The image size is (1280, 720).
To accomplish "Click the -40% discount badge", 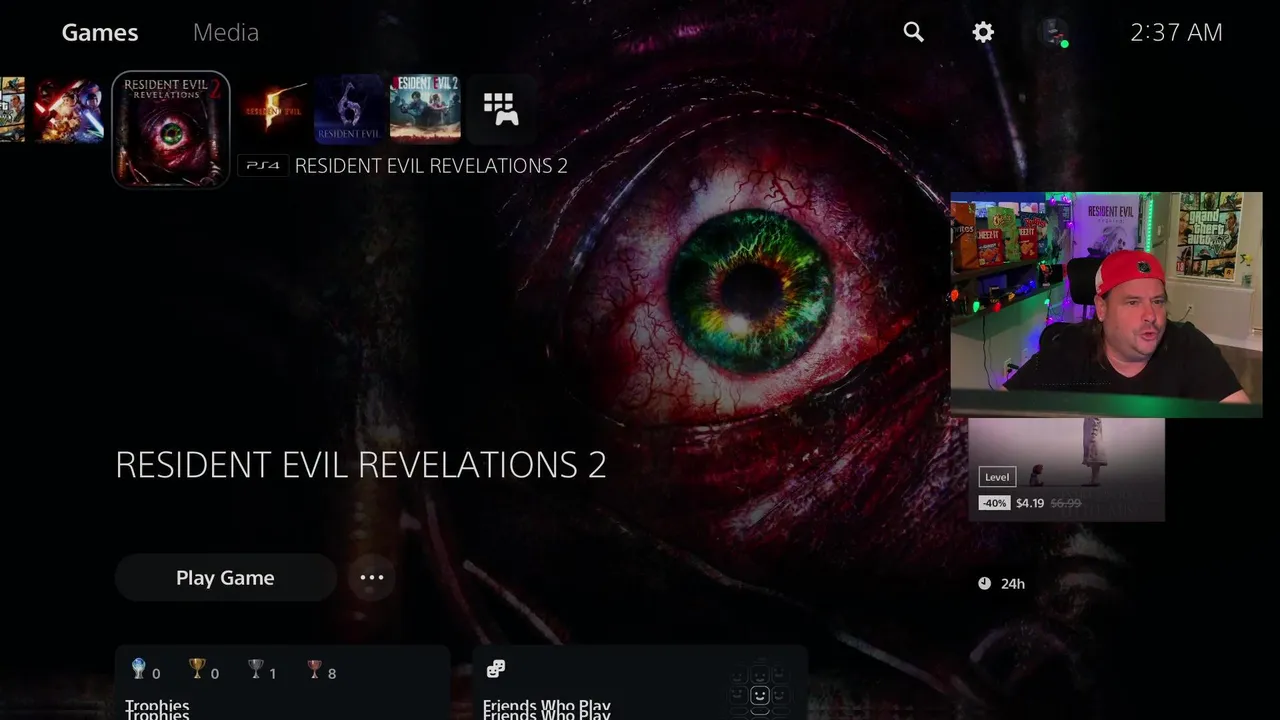I will 994,503.
